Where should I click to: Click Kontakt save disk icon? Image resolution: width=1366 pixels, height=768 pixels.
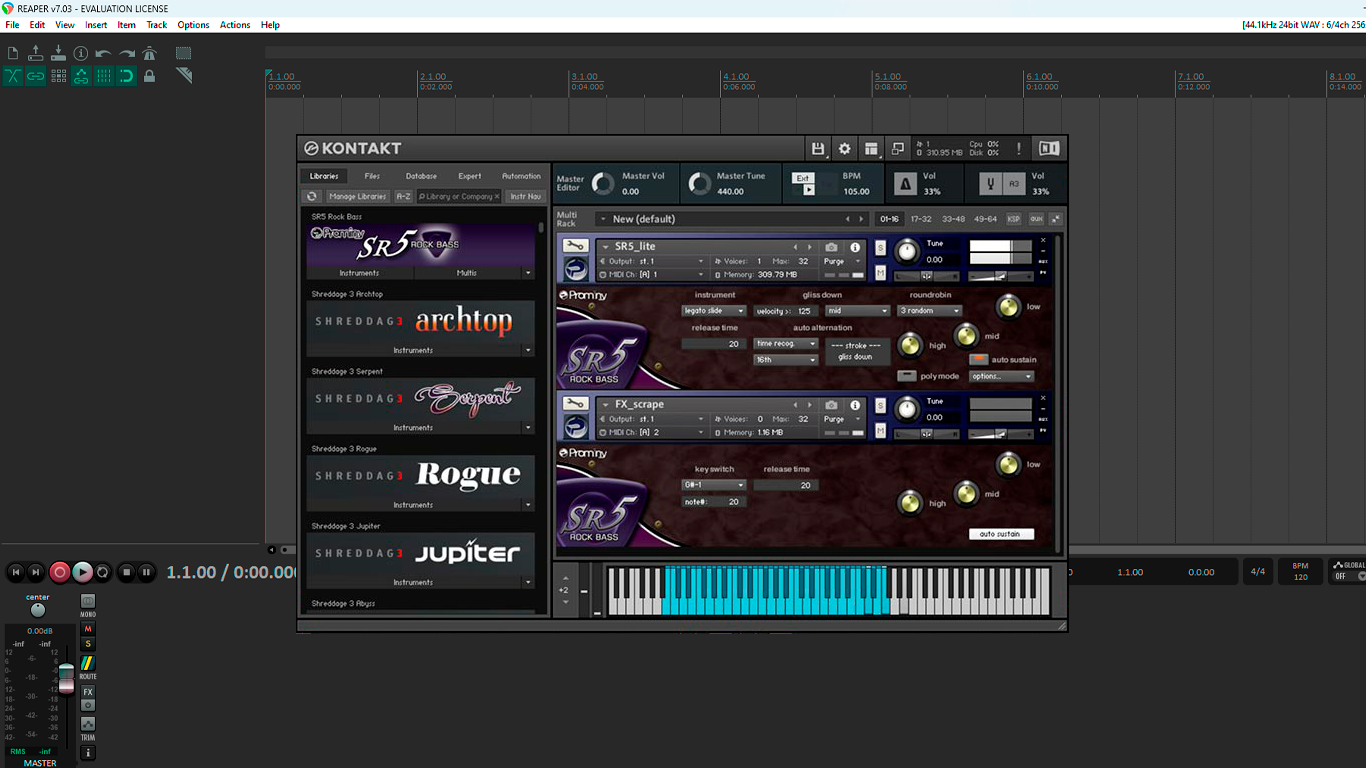pos(818,148)
